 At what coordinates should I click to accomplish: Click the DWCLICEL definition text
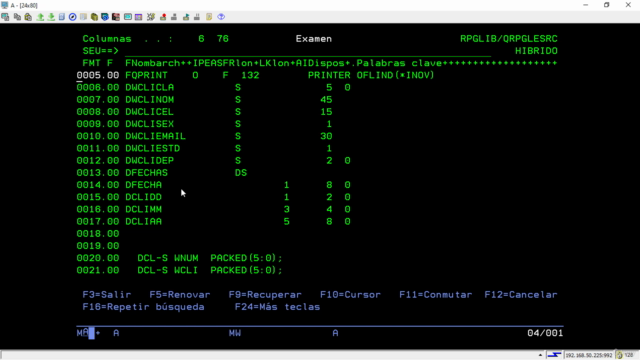(x=150, y=112)
